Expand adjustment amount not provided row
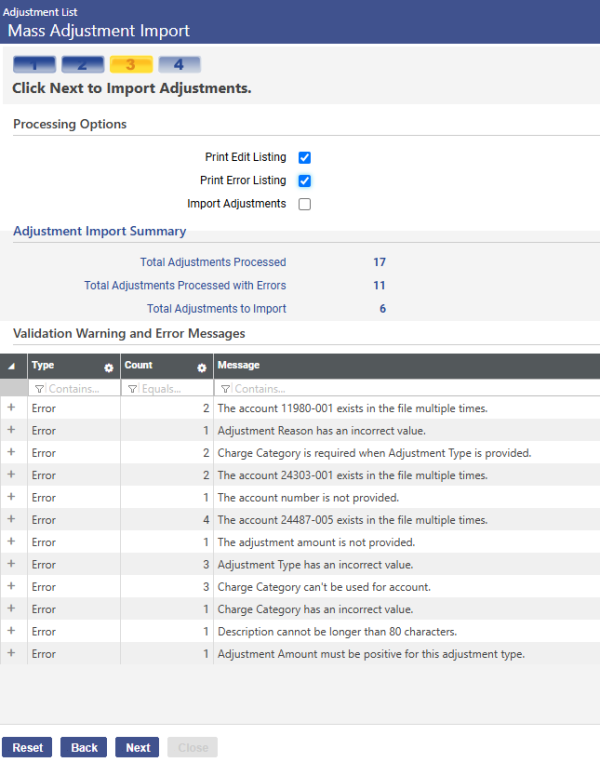 tap(11, 541)
